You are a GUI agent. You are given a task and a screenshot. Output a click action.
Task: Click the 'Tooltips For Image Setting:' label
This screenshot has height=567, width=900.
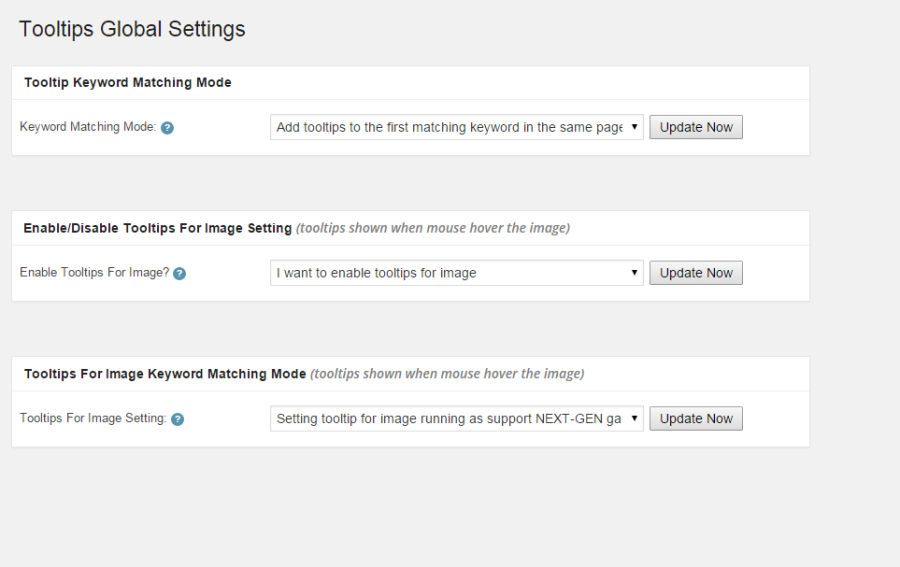click(x=93, y=418)
